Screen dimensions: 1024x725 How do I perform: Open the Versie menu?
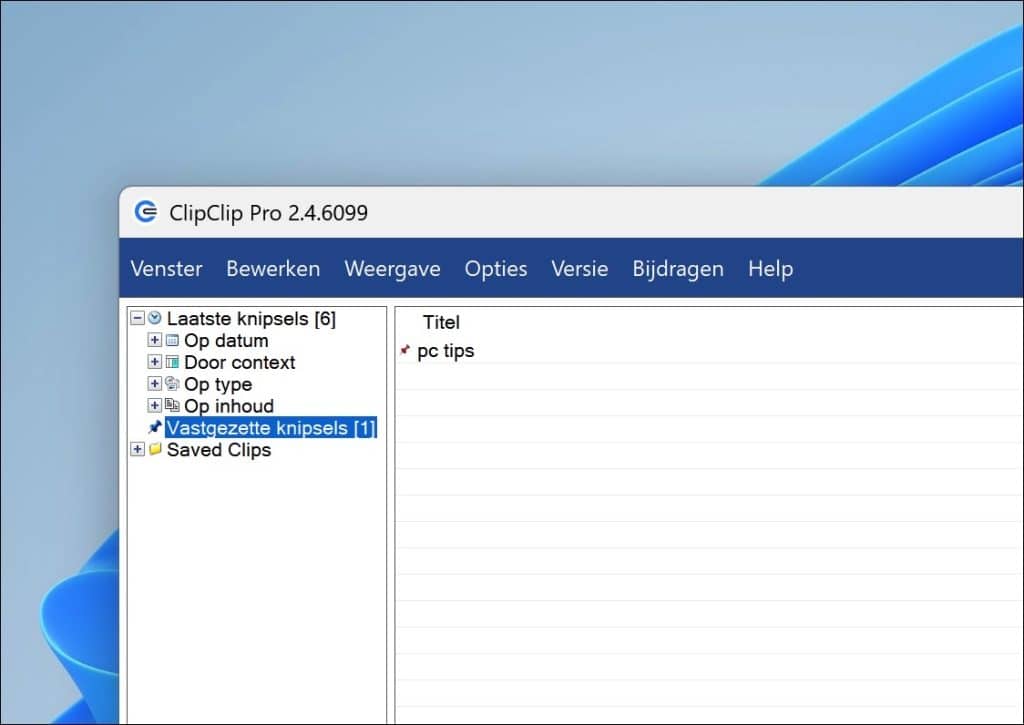(x=579, y=268)
